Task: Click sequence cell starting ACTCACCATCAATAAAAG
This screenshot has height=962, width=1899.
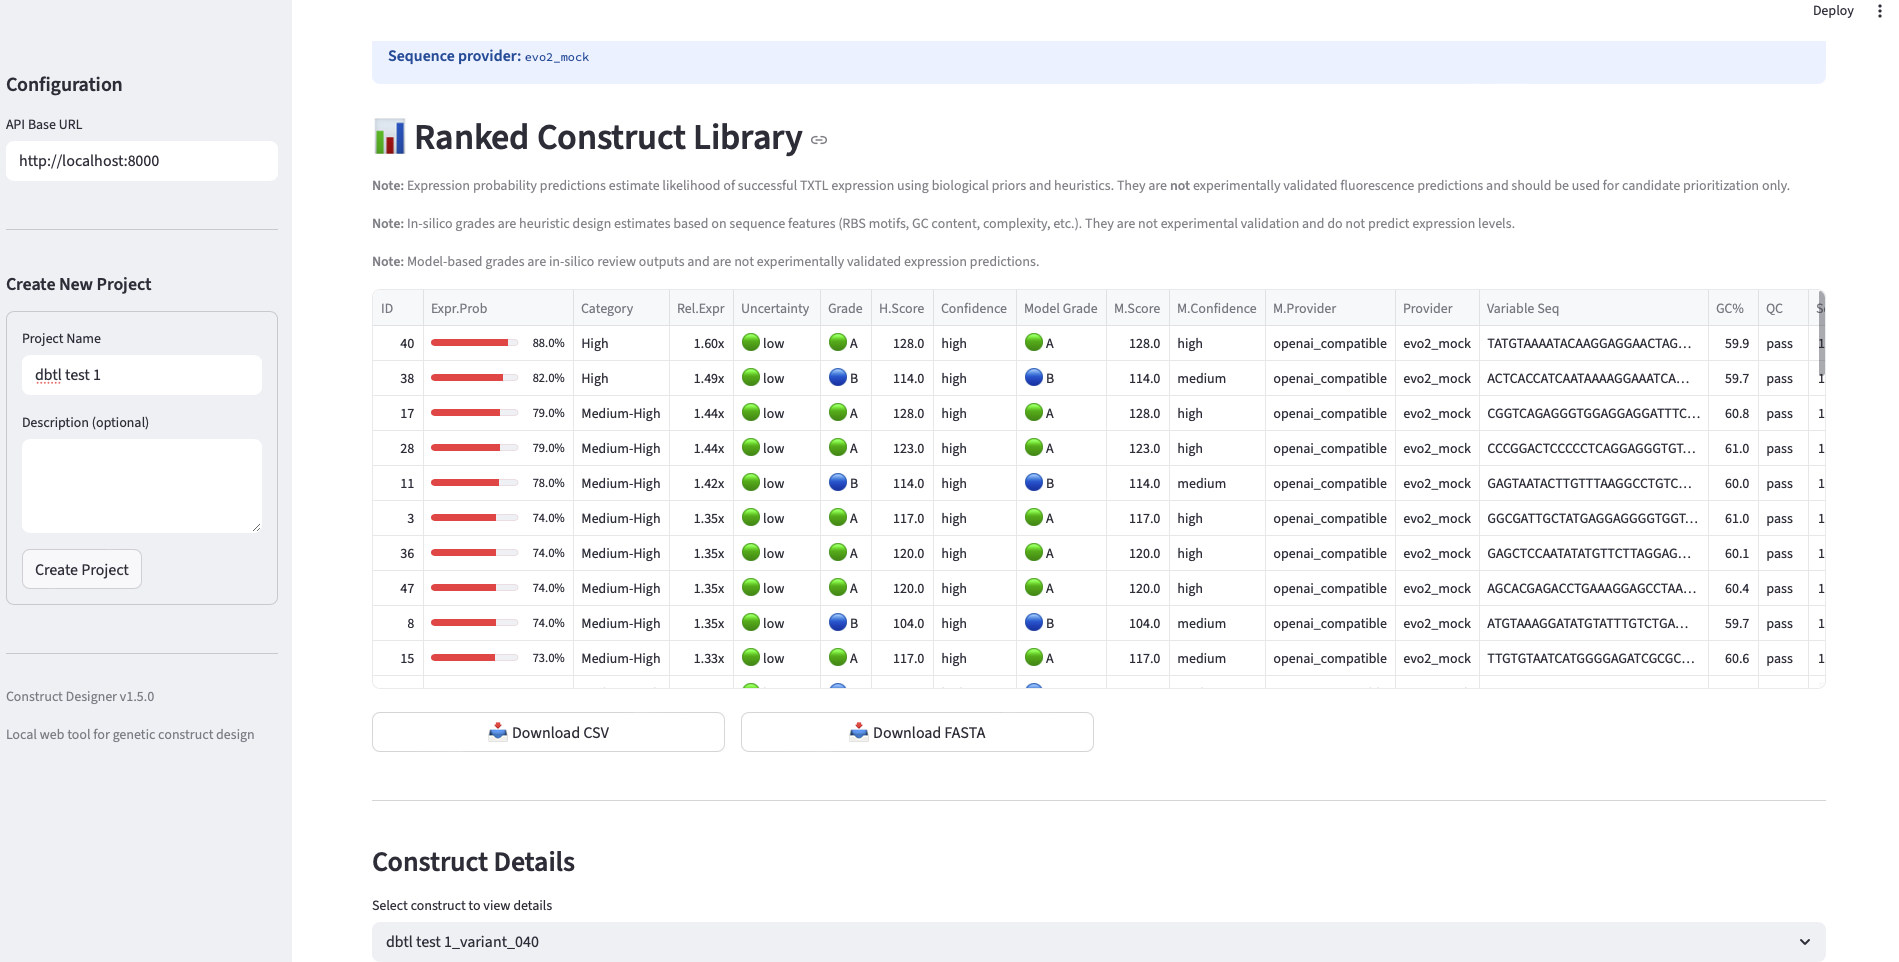Action: coord(1594,378)
